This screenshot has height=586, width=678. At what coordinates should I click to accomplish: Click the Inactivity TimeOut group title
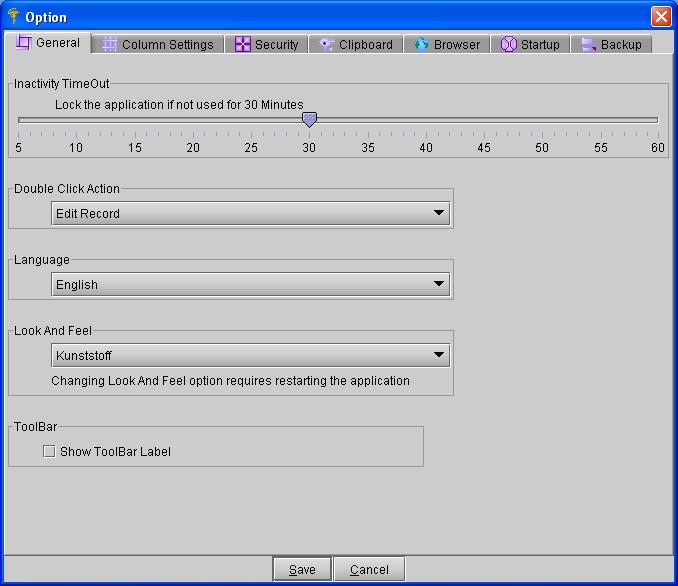61,83
